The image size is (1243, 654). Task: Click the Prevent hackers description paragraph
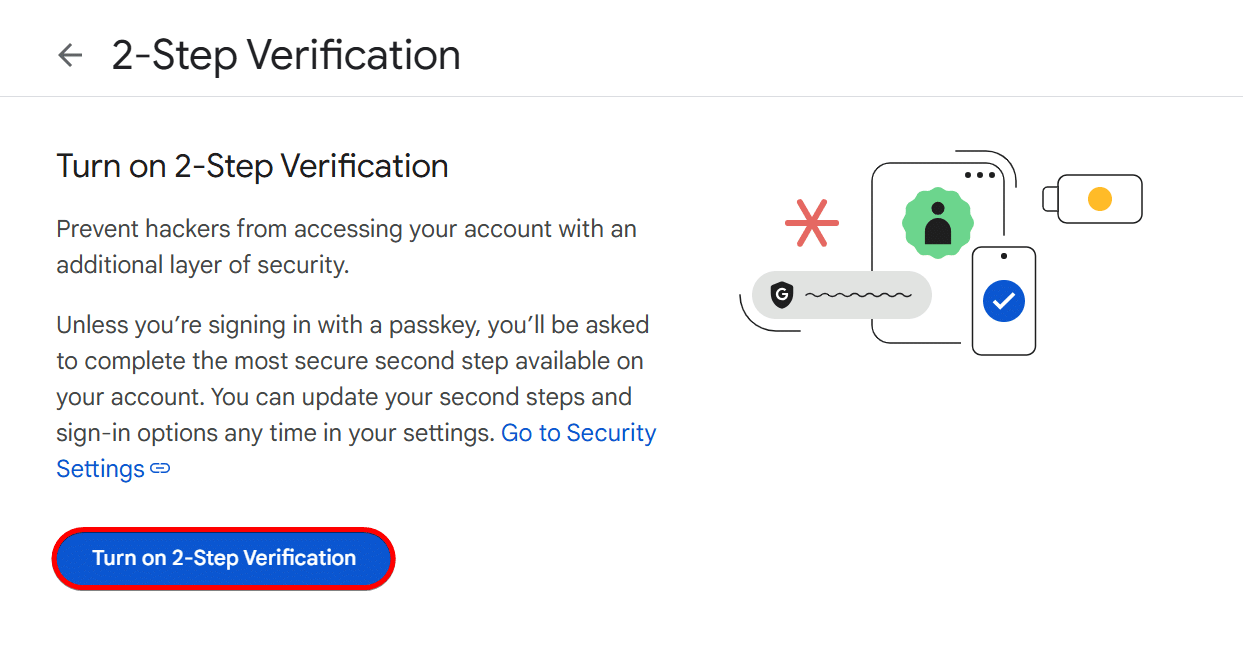pyautogui.click(x=346, y=247)
